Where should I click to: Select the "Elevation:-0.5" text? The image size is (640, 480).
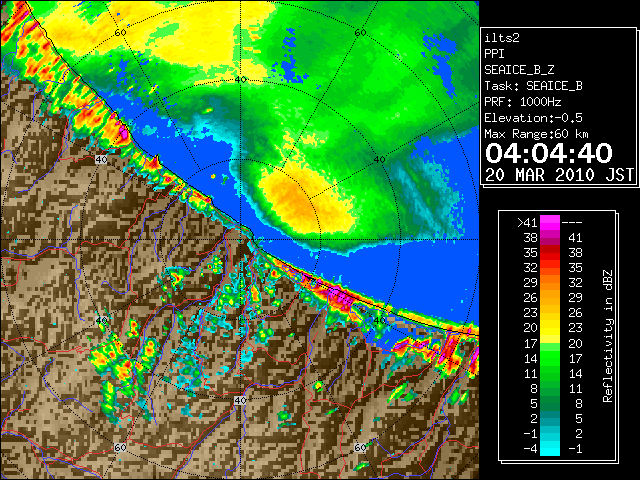pos(533,118)
